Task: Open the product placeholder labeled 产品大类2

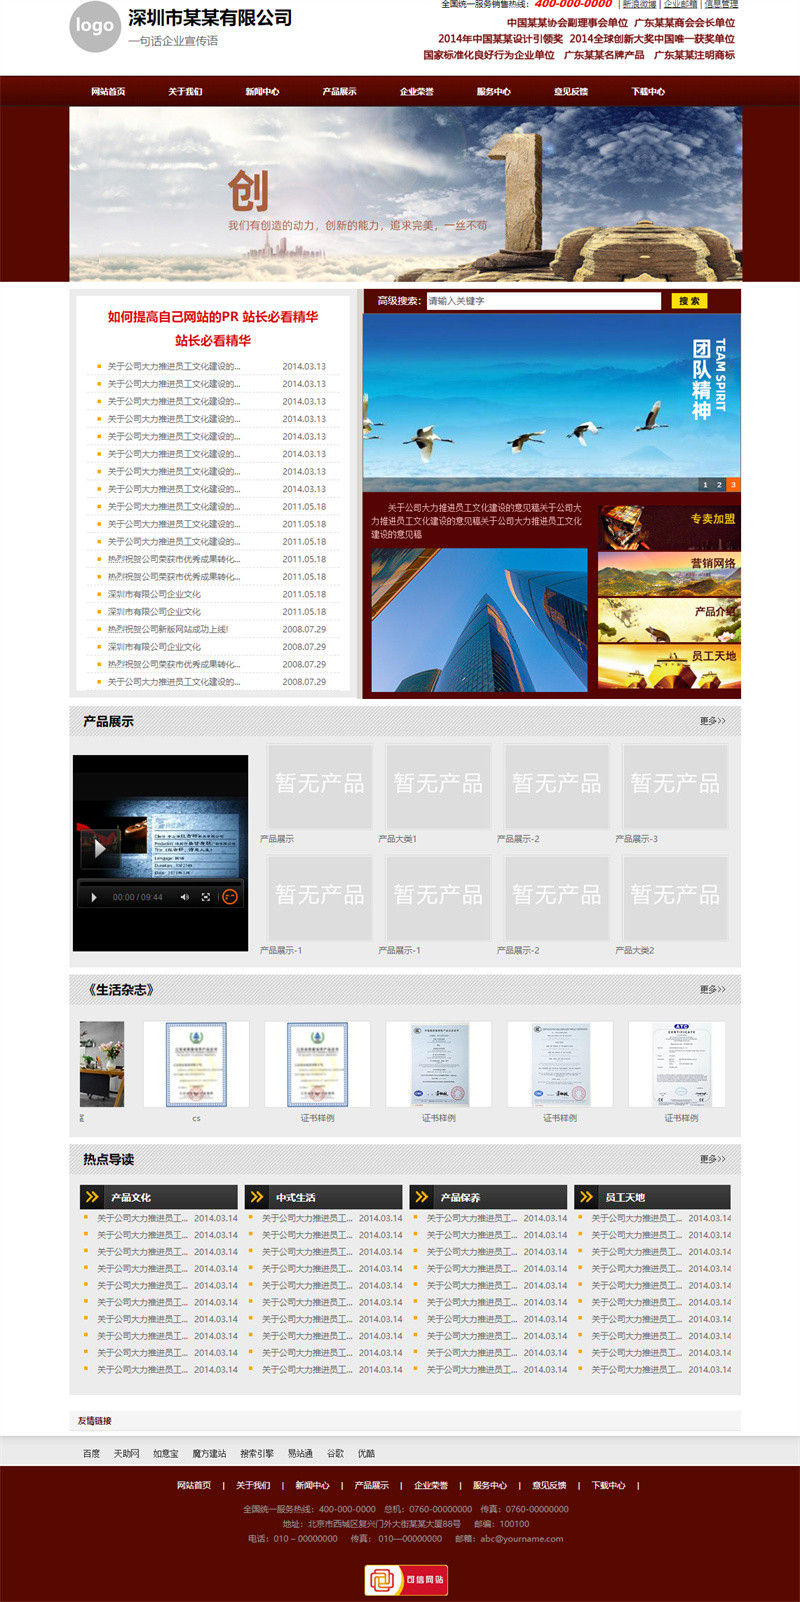Action: [x=675, y=898]
